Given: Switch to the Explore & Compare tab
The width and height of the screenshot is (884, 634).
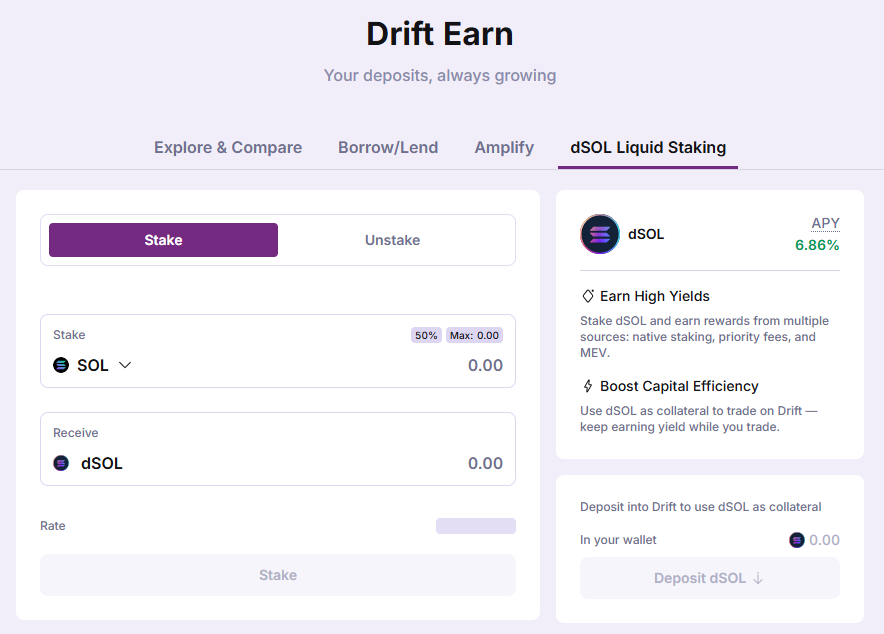Looking at the screenshot, I should (x=227, y=147).
